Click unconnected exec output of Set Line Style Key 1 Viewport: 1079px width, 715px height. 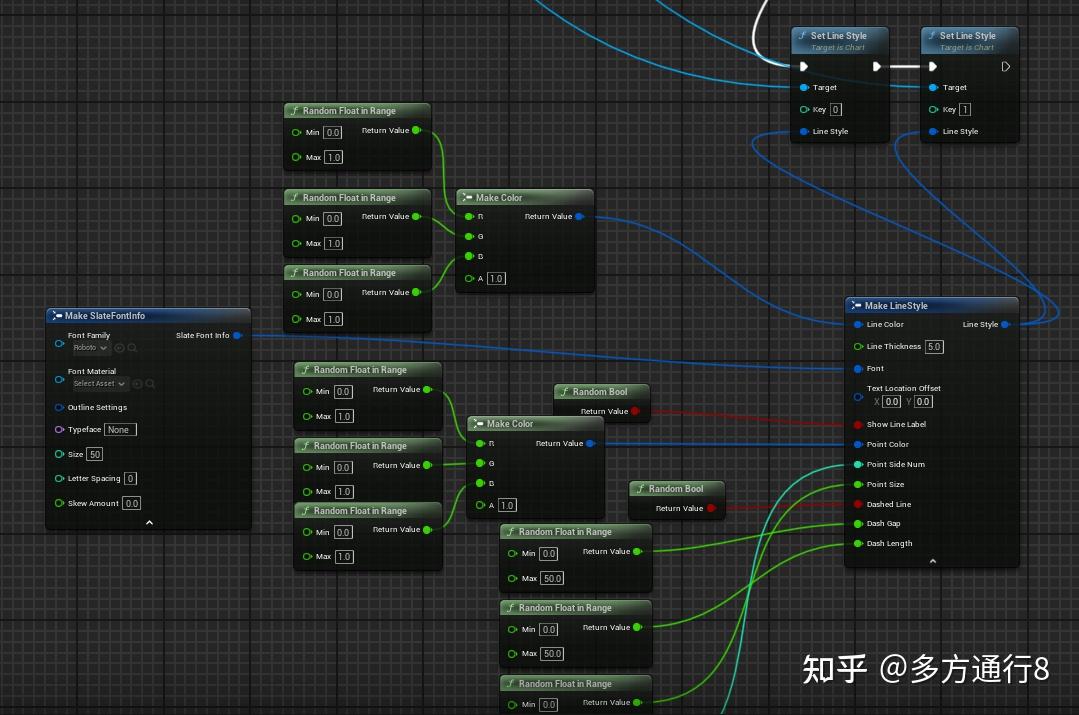point(1005,67)
